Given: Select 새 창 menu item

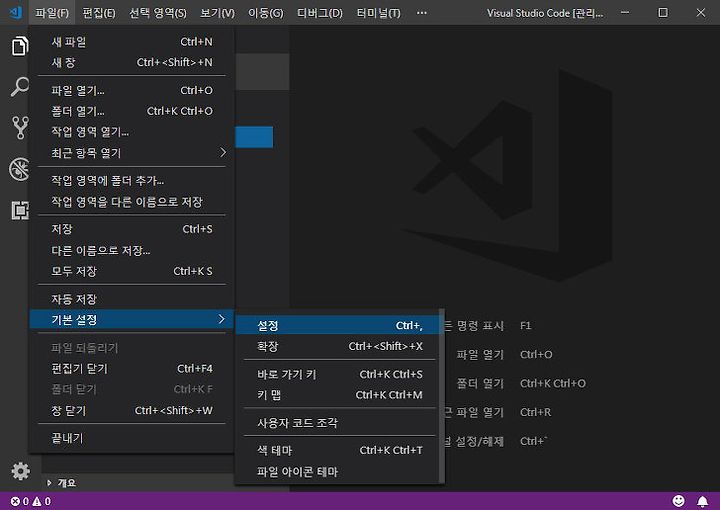Looking at the screenshot, I should [x=132, y=62].
